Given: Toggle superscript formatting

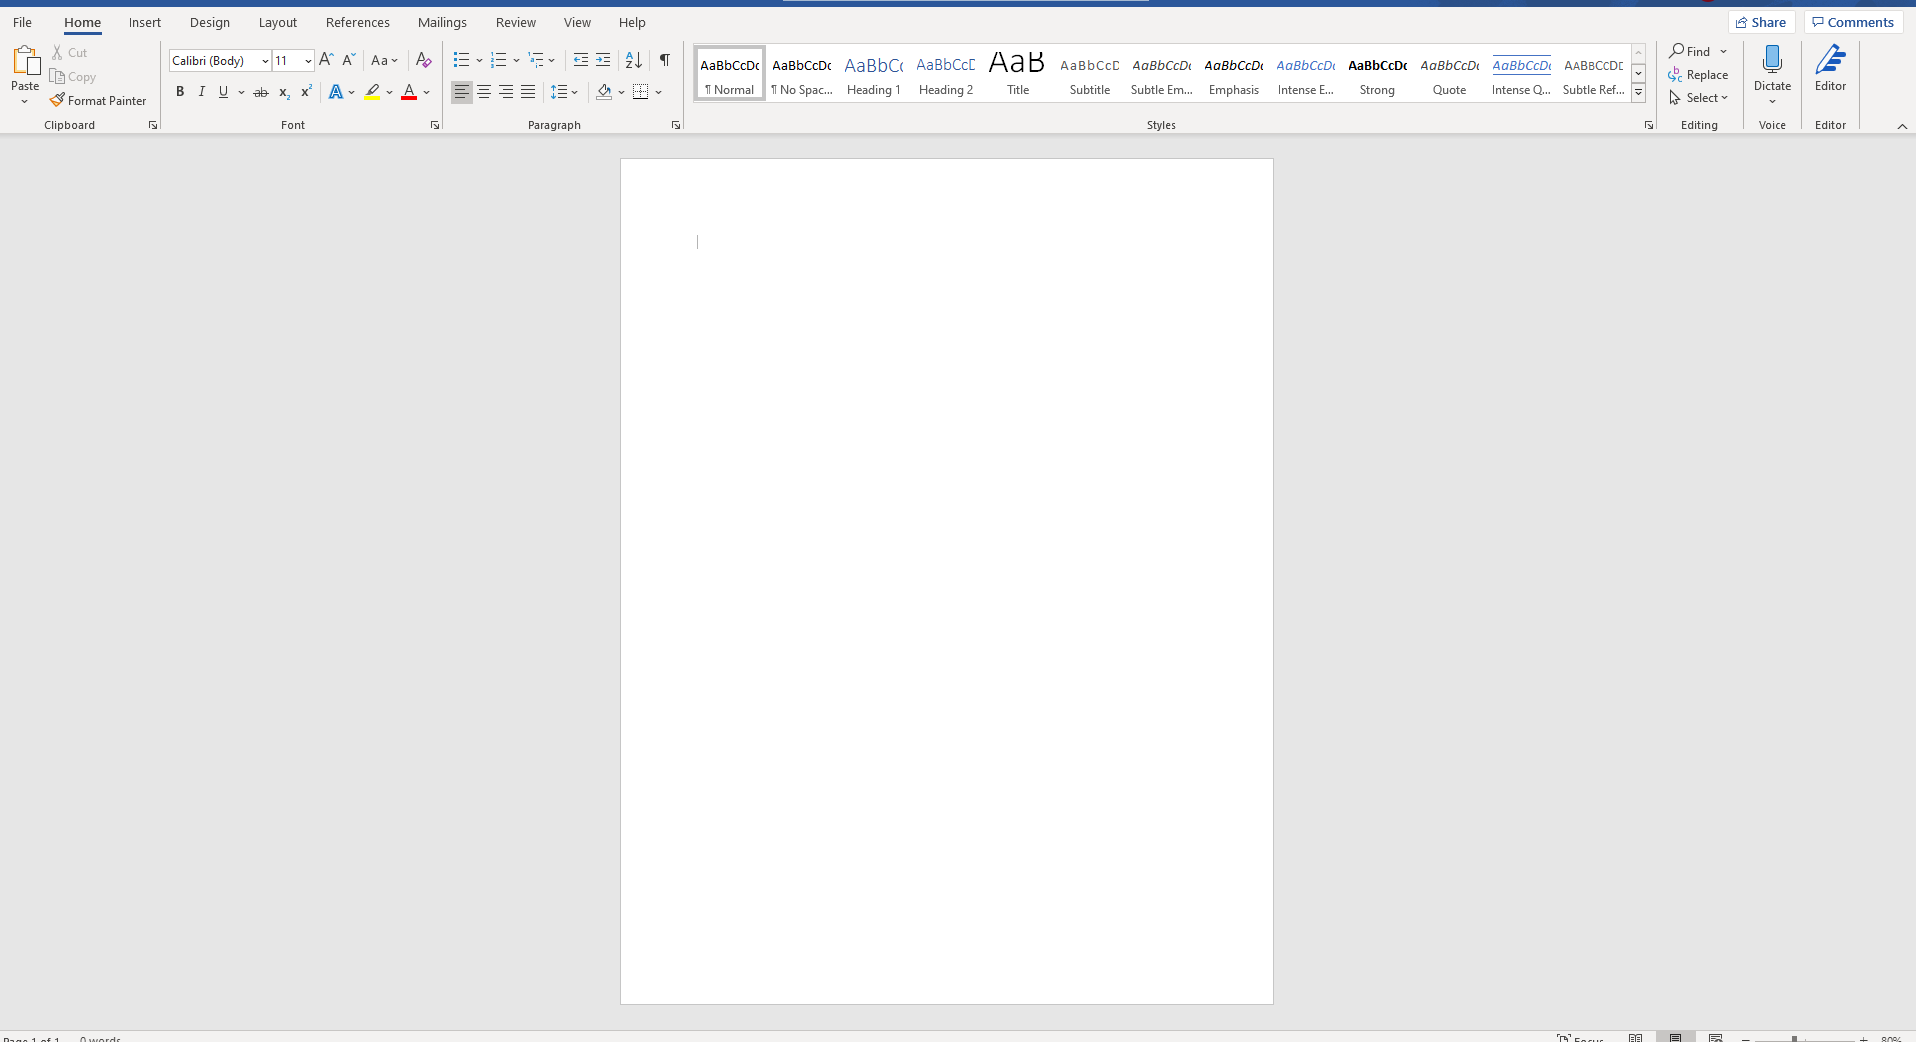Looking at the screenshot, I should coord(306,92).
